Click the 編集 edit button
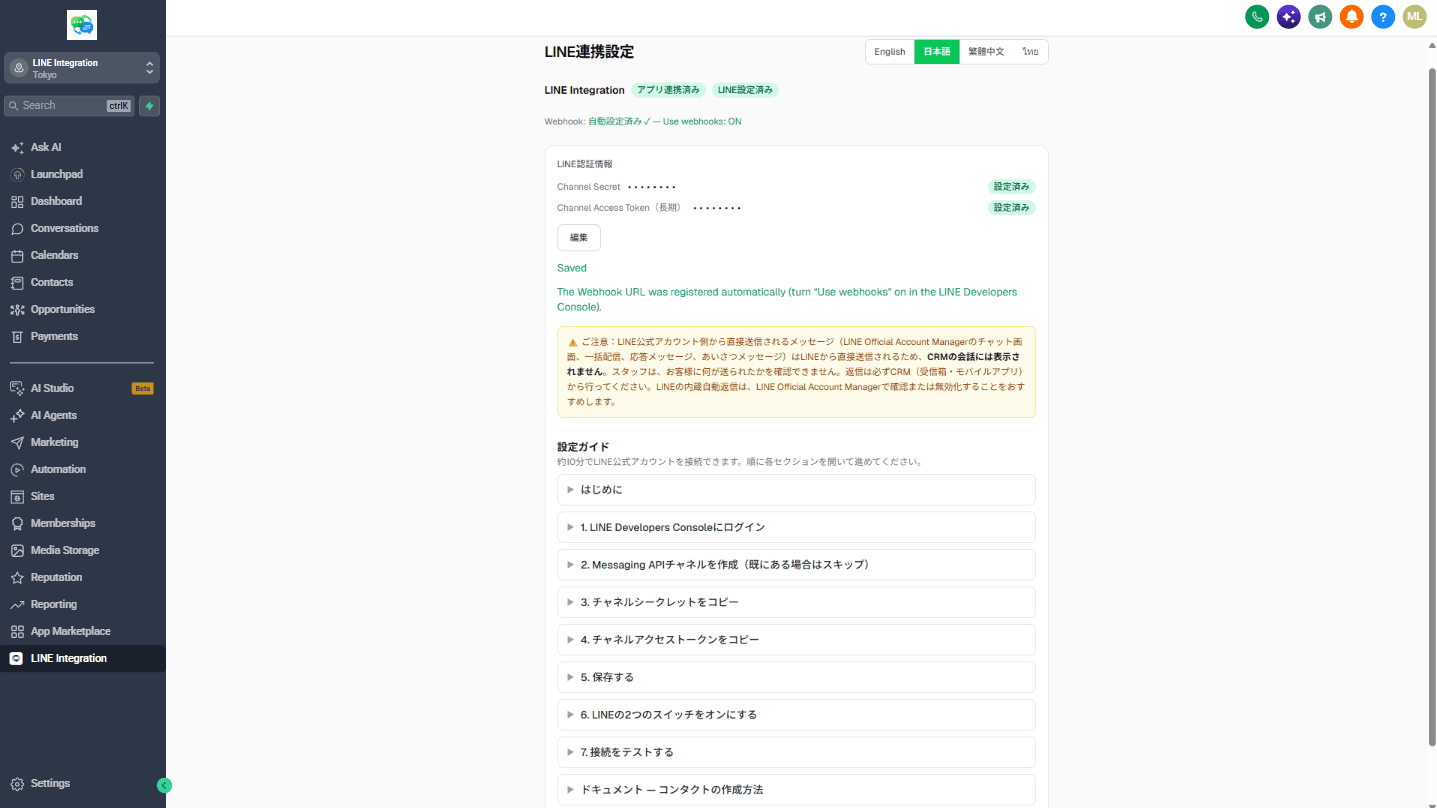Image resolution: width=1437 pixels, height=808 pixels. (579, 238)
